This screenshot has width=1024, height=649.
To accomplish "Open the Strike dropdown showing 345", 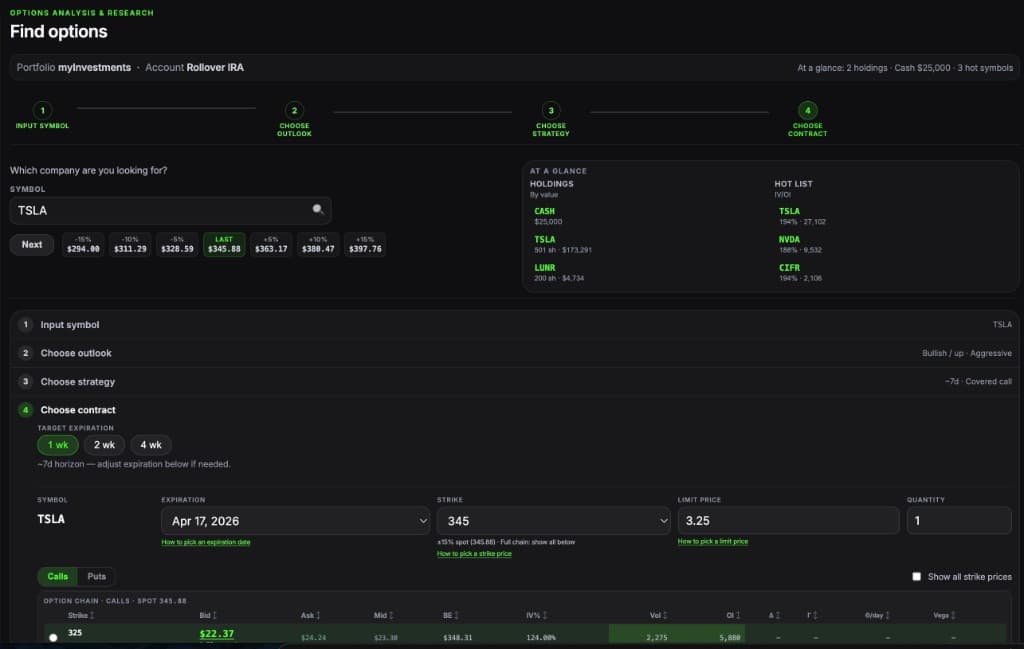I will point(554,520).
